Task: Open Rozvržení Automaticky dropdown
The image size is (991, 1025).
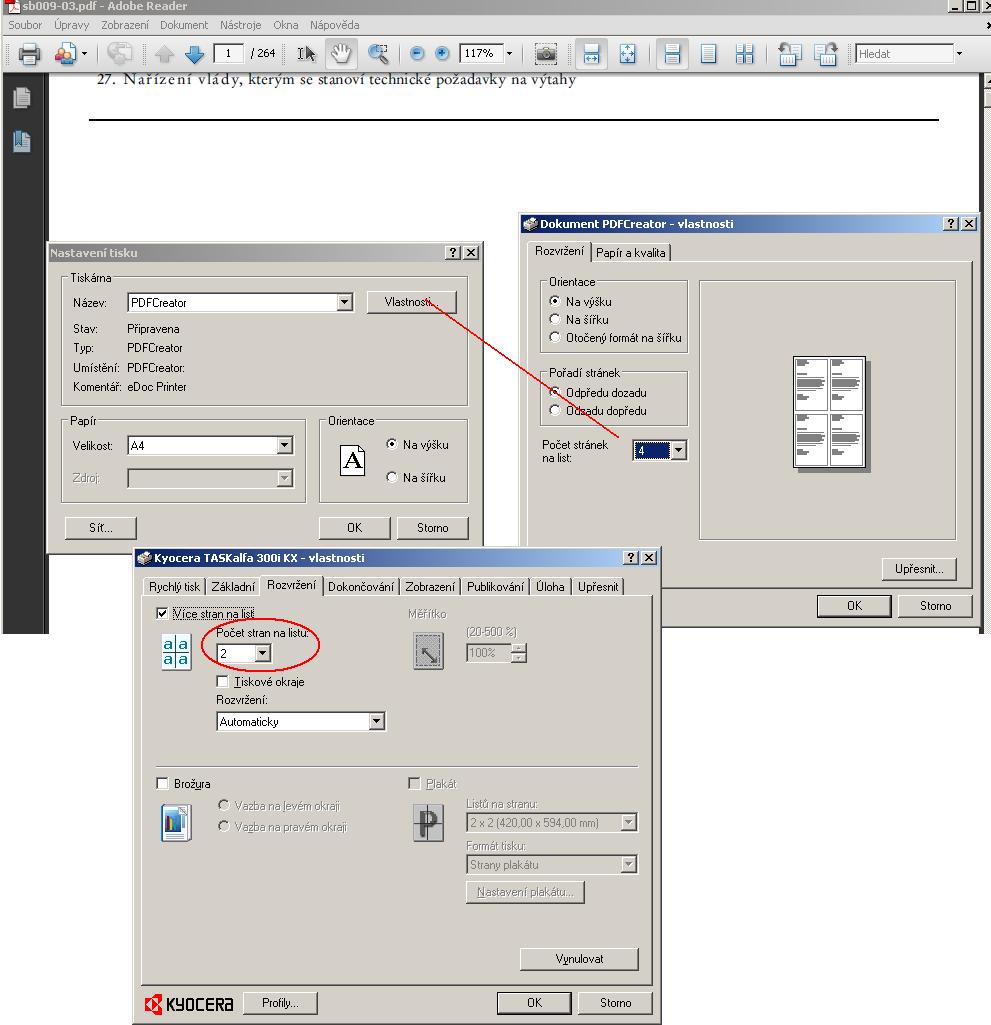Action: 376,722
